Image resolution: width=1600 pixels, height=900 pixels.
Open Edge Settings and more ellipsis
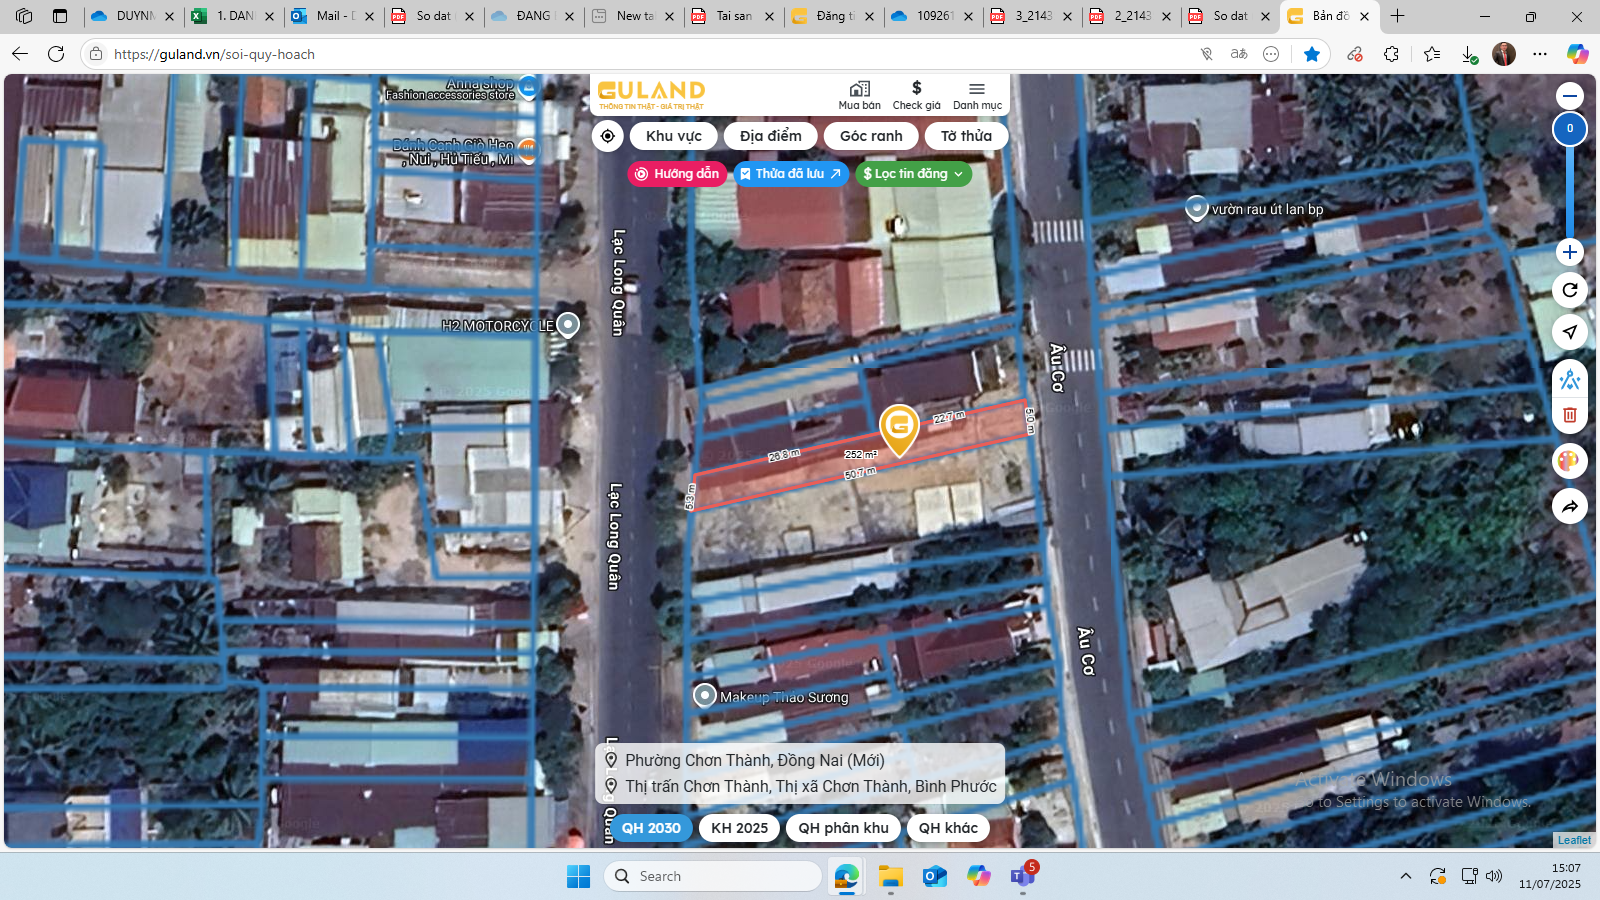pyautogui.click(x=1540, y=54)
